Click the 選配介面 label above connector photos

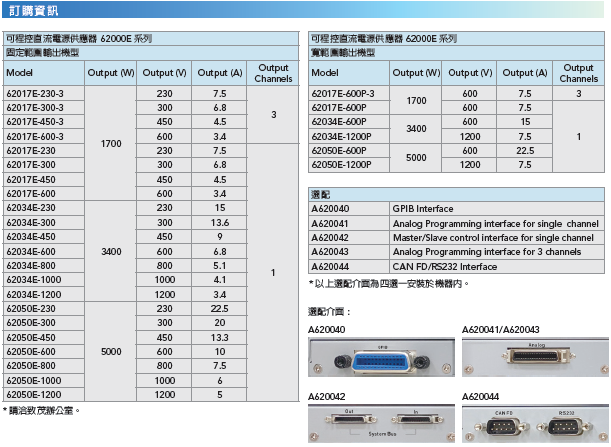(x=329, y=312)
